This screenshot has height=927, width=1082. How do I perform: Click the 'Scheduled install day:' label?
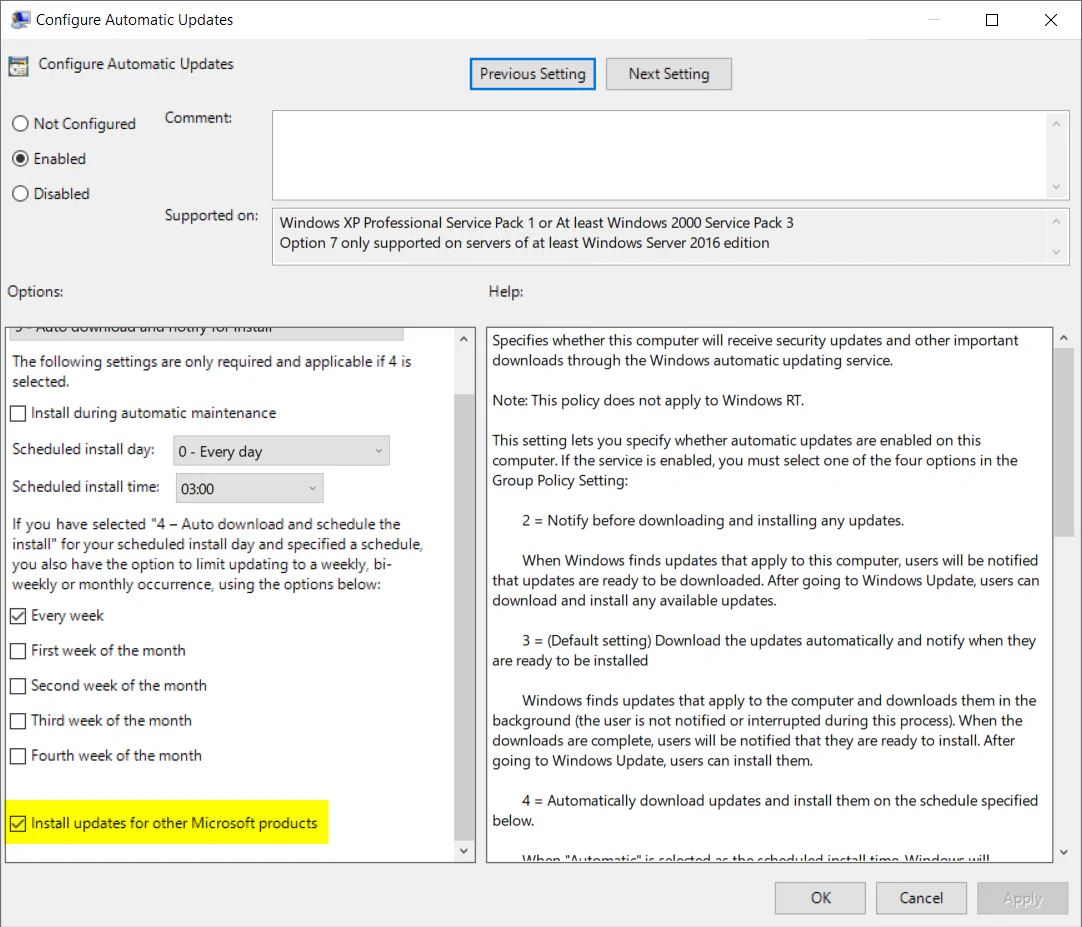[x=83, y=449]
